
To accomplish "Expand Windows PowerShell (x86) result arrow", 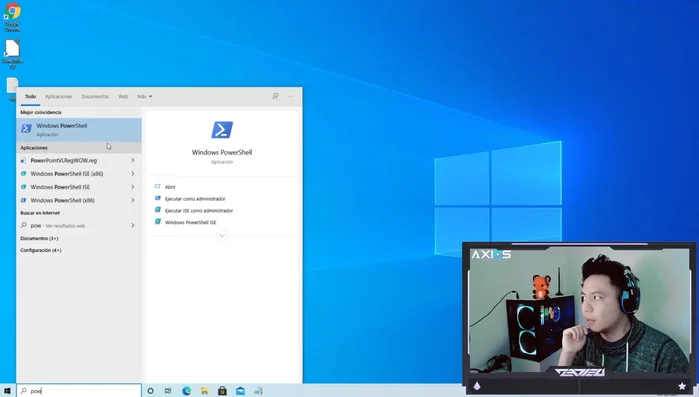I will coord(133,201).
